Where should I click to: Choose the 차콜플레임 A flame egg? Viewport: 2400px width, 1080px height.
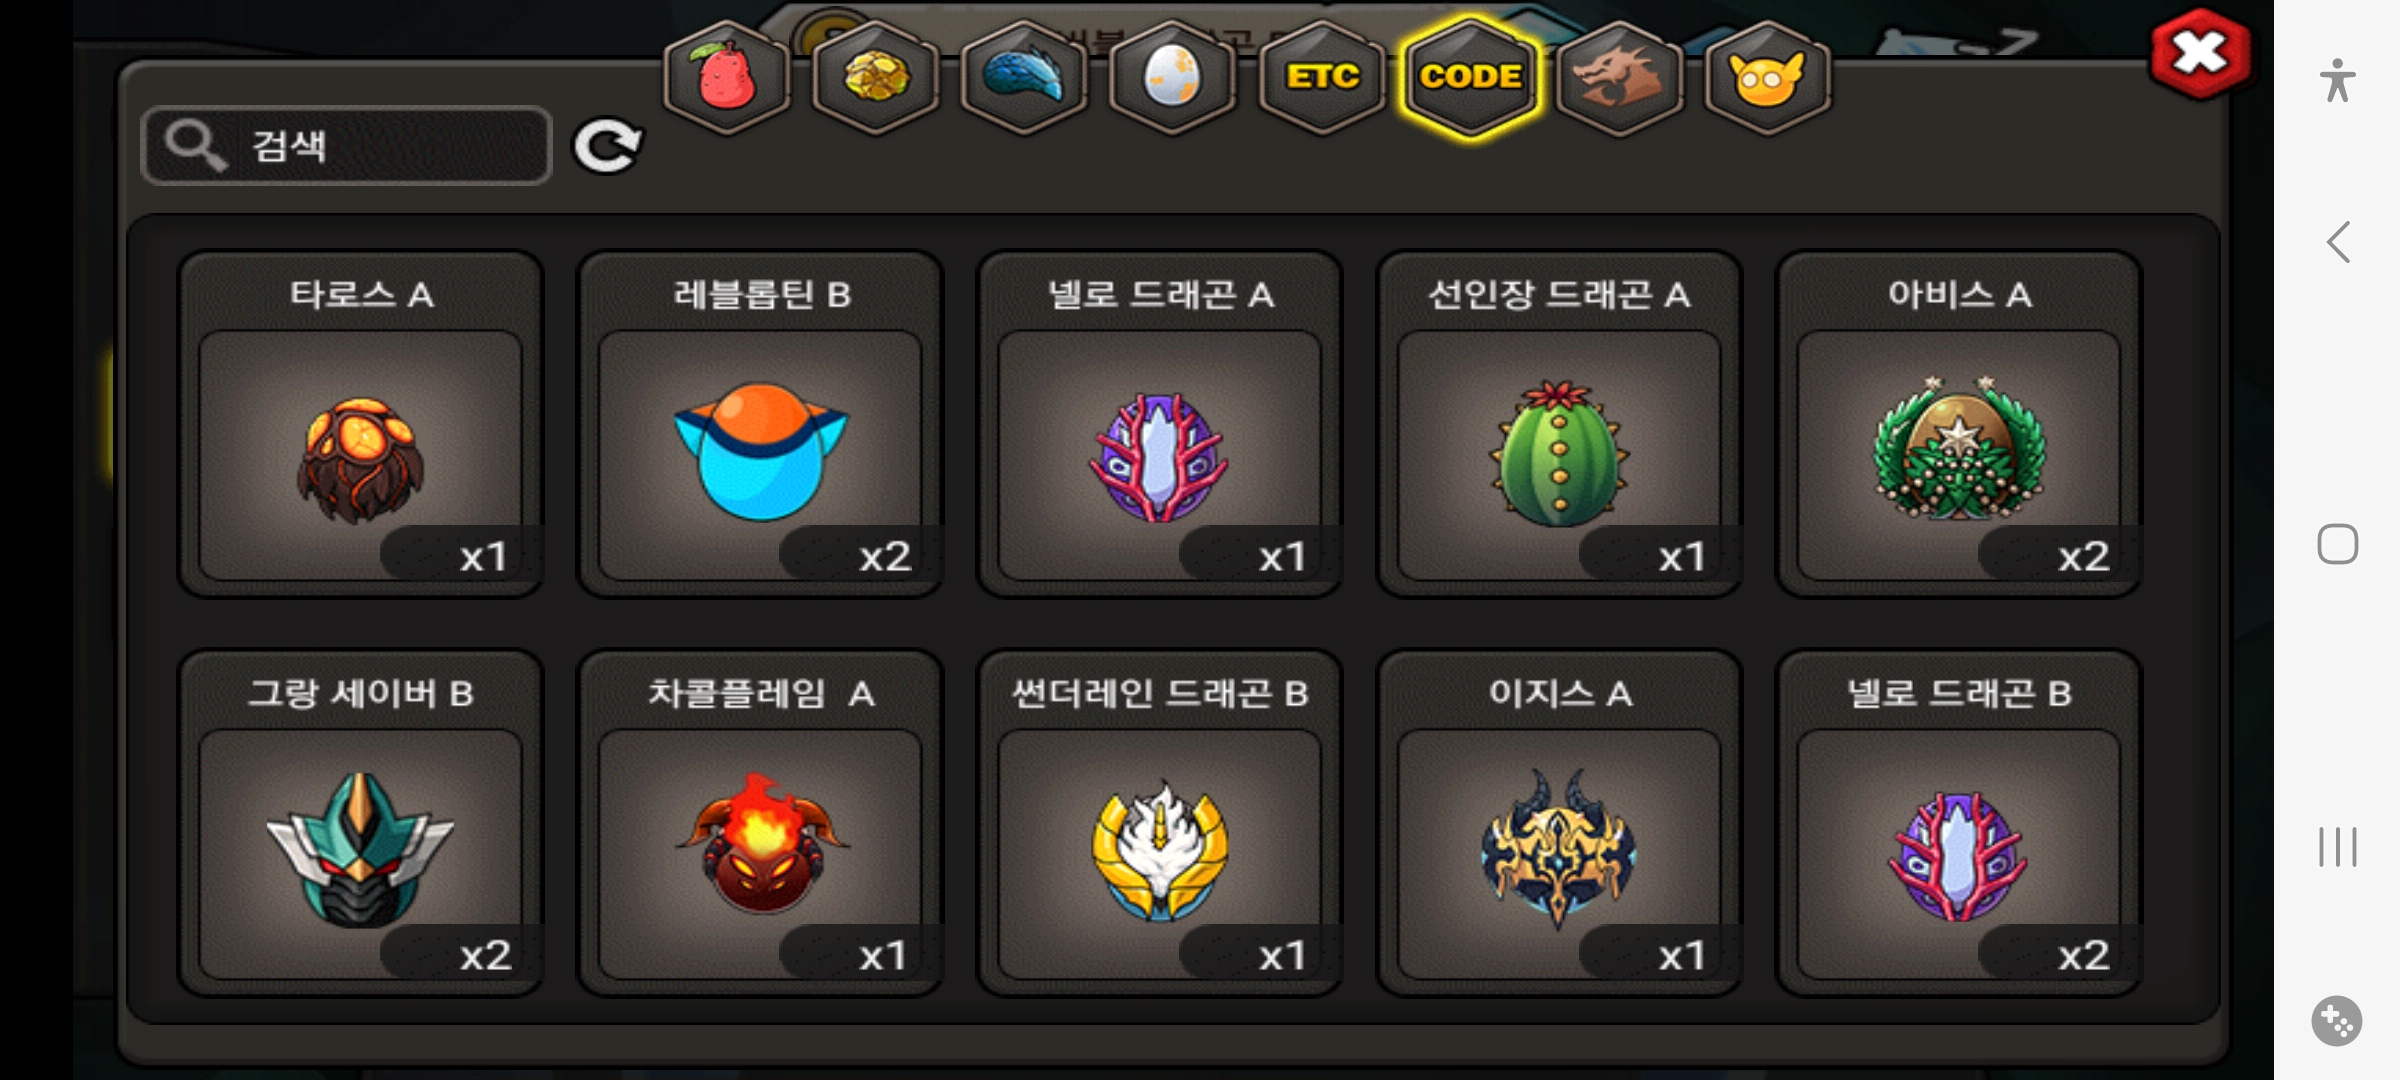[761, 823]
